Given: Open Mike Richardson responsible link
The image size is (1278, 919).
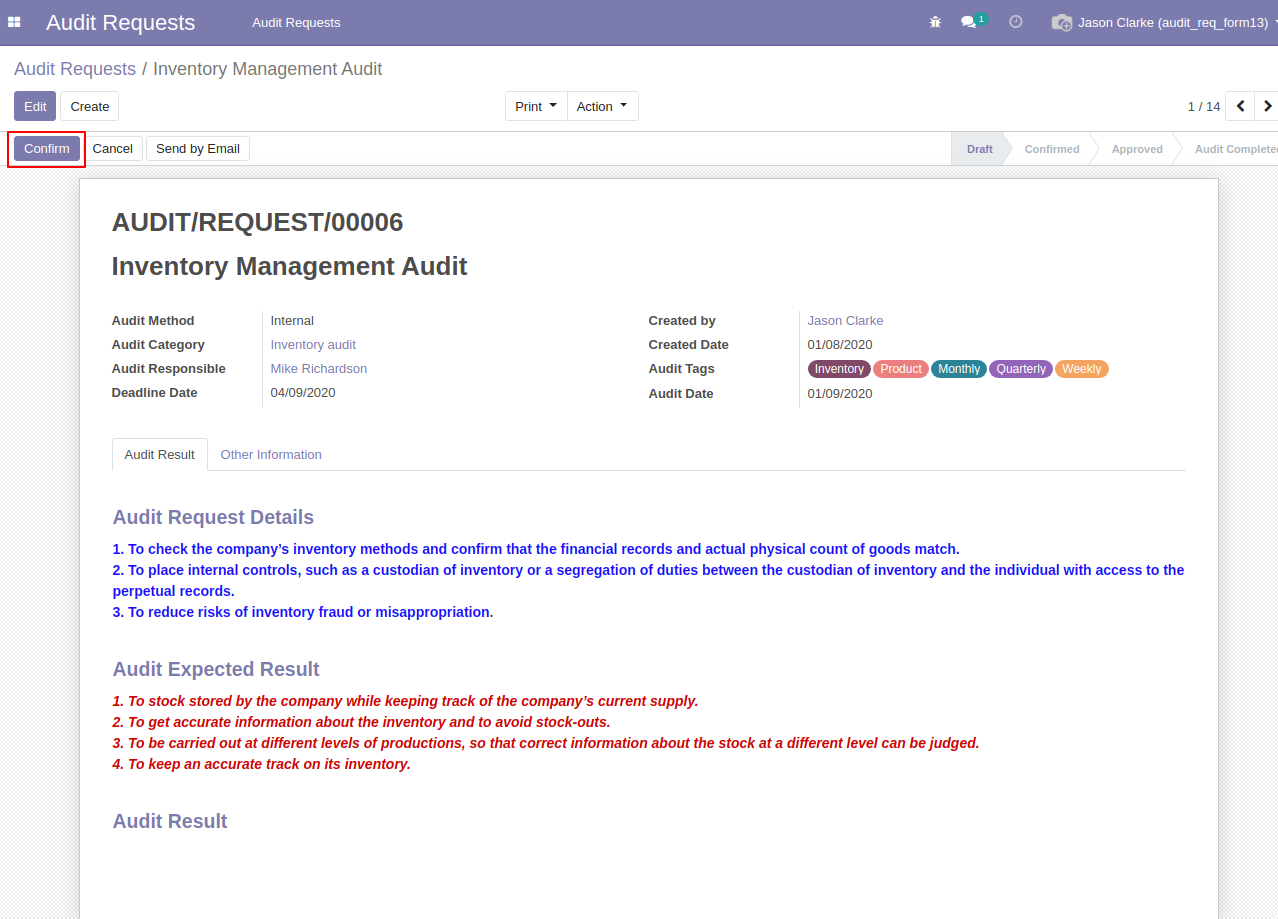Looking at the screenshot, I should [x=319, y=368].
